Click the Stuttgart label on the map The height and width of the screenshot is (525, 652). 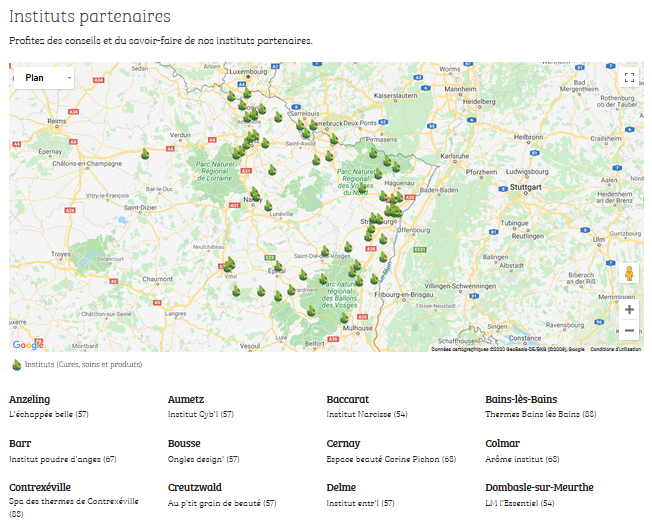(x=526, y=187)
